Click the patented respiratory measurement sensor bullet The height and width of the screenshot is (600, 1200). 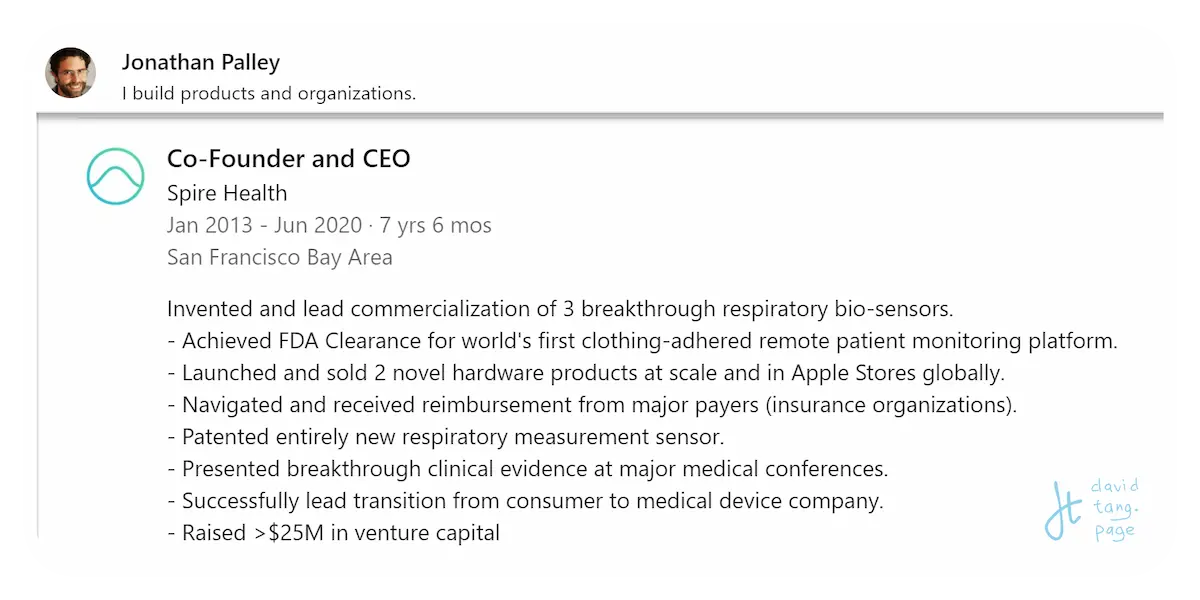[445, 437]
